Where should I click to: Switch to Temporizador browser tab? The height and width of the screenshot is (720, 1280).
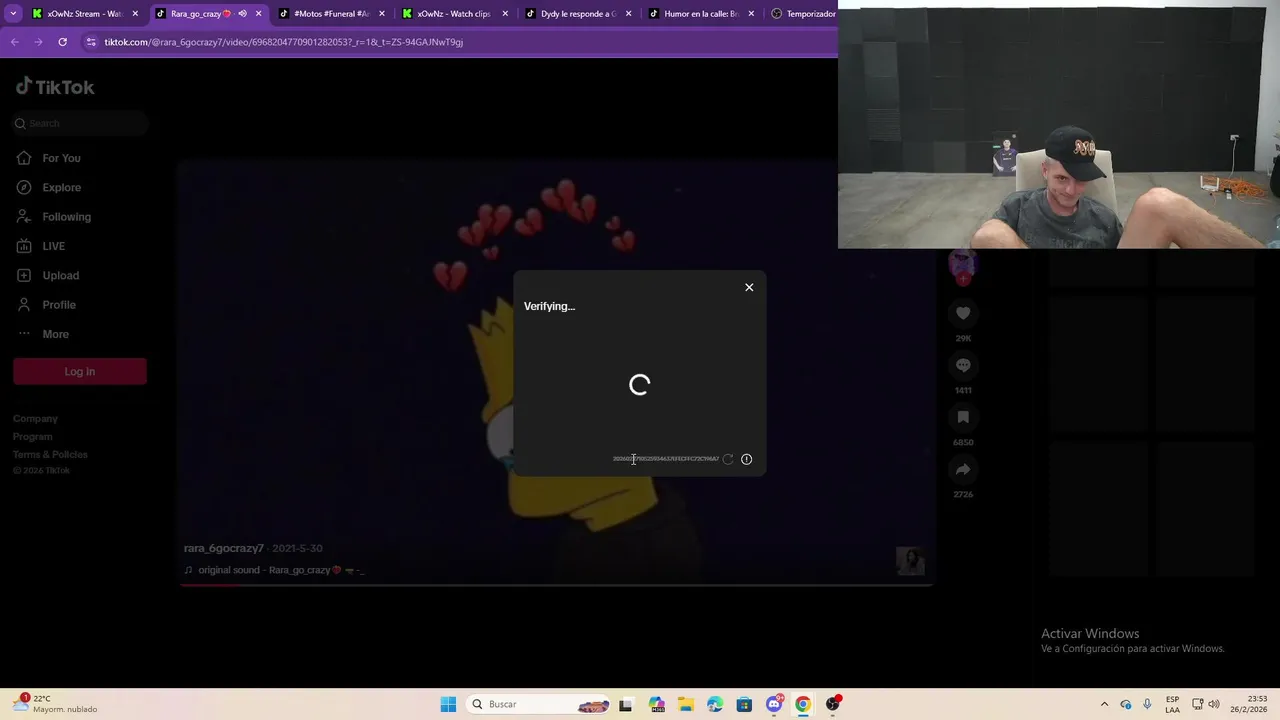[803, 14]
